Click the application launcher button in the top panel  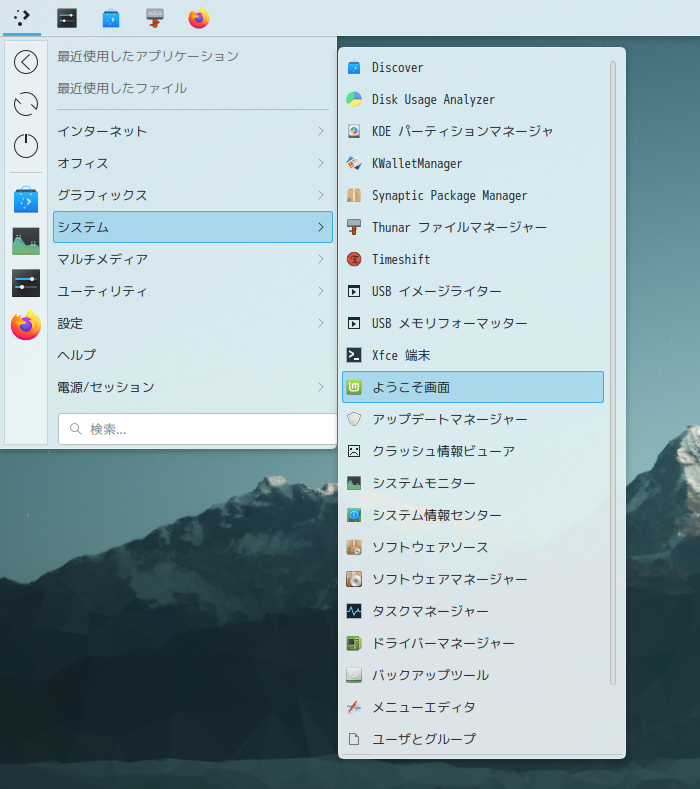pos(22,18)
